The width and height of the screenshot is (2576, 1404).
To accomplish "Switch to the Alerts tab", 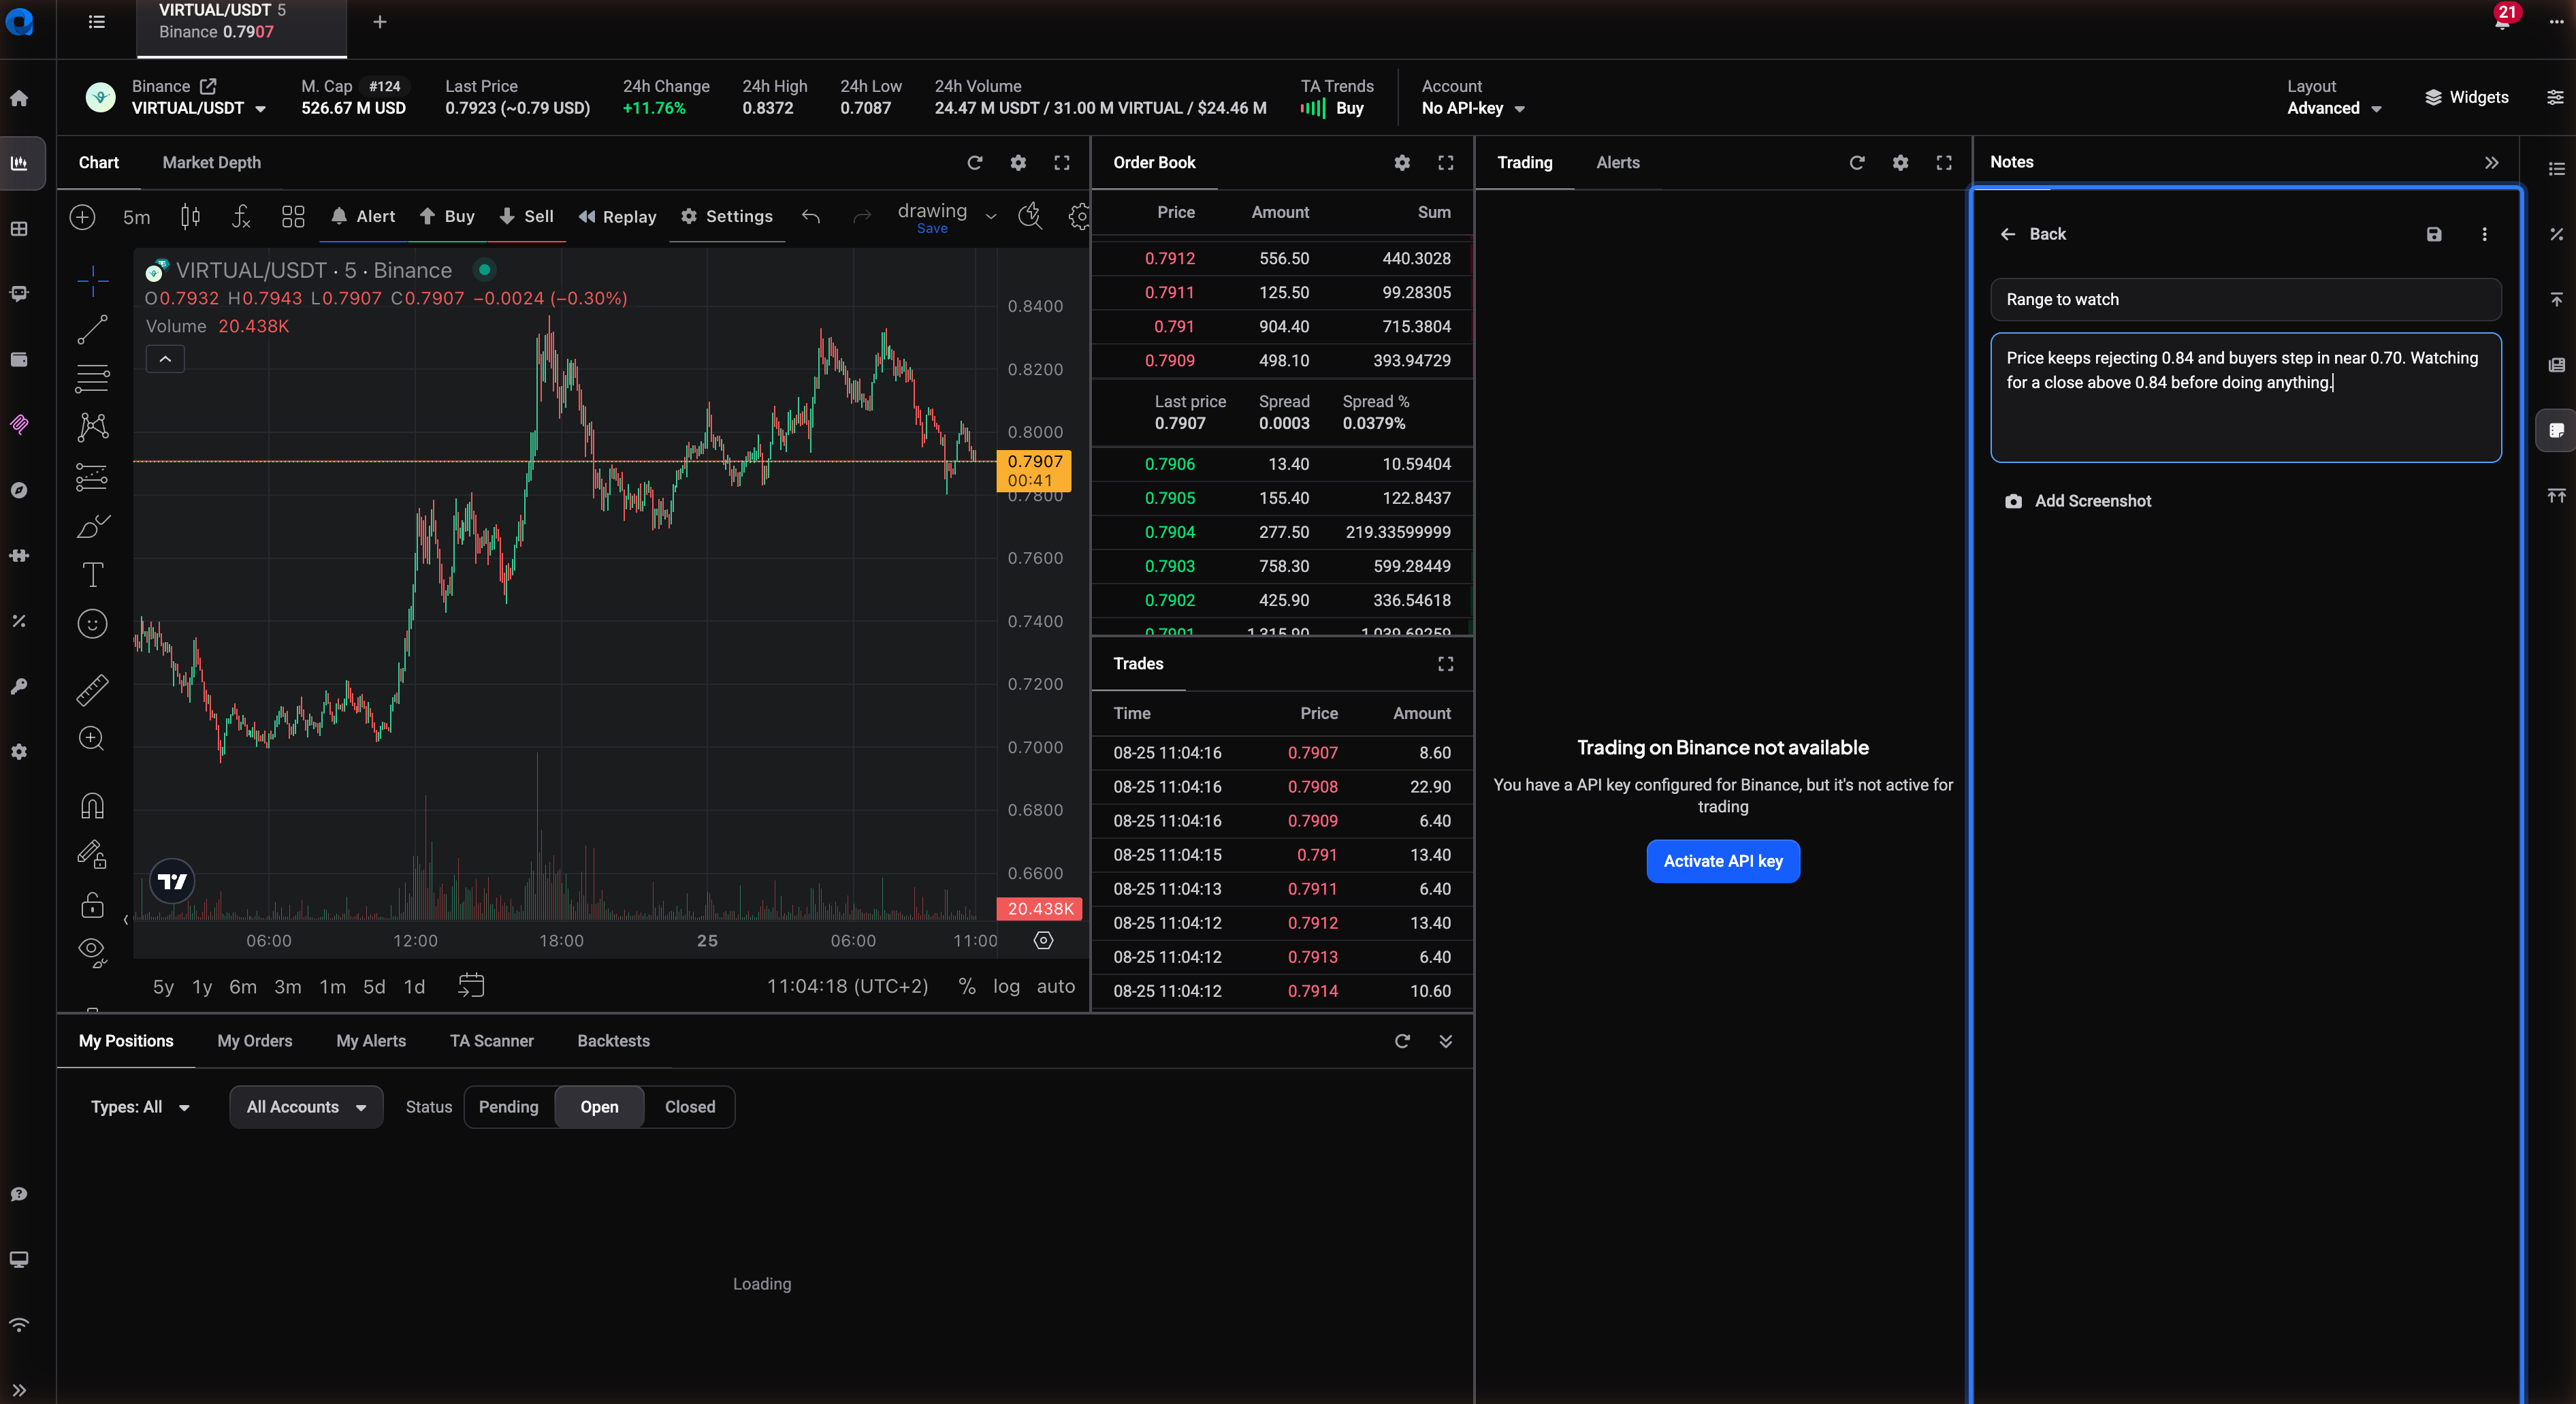I will click(x=1618, y=163).
